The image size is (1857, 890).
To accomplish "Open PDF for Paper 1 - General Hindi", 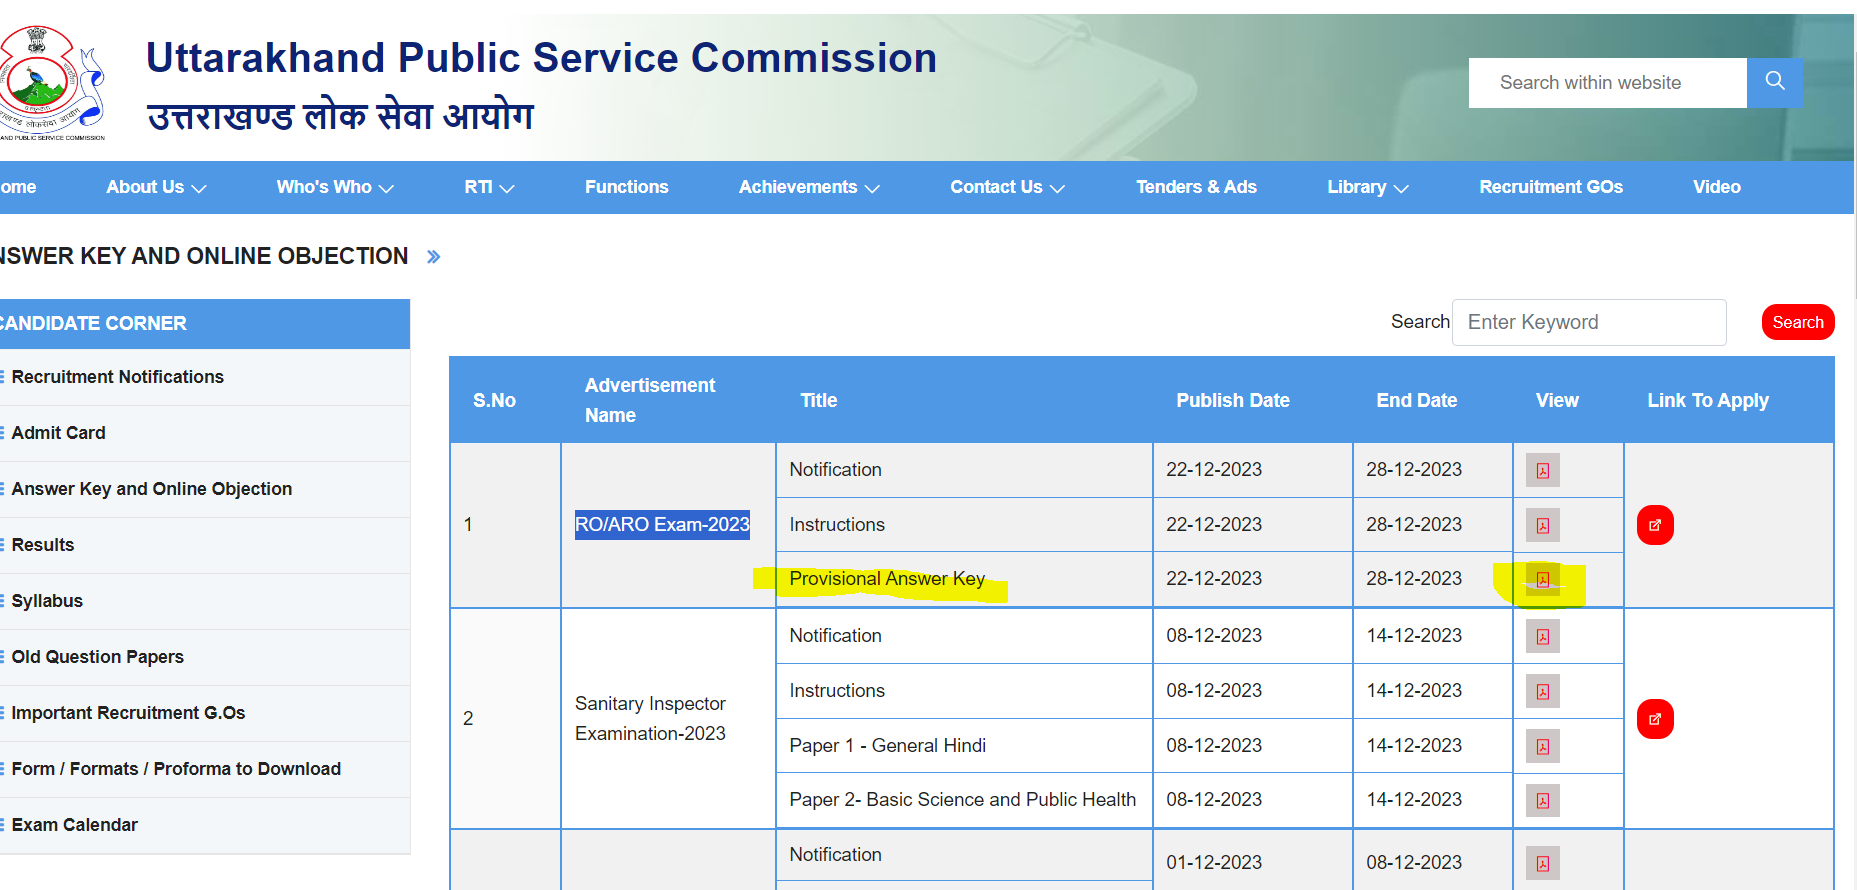I will [1543, 746].
